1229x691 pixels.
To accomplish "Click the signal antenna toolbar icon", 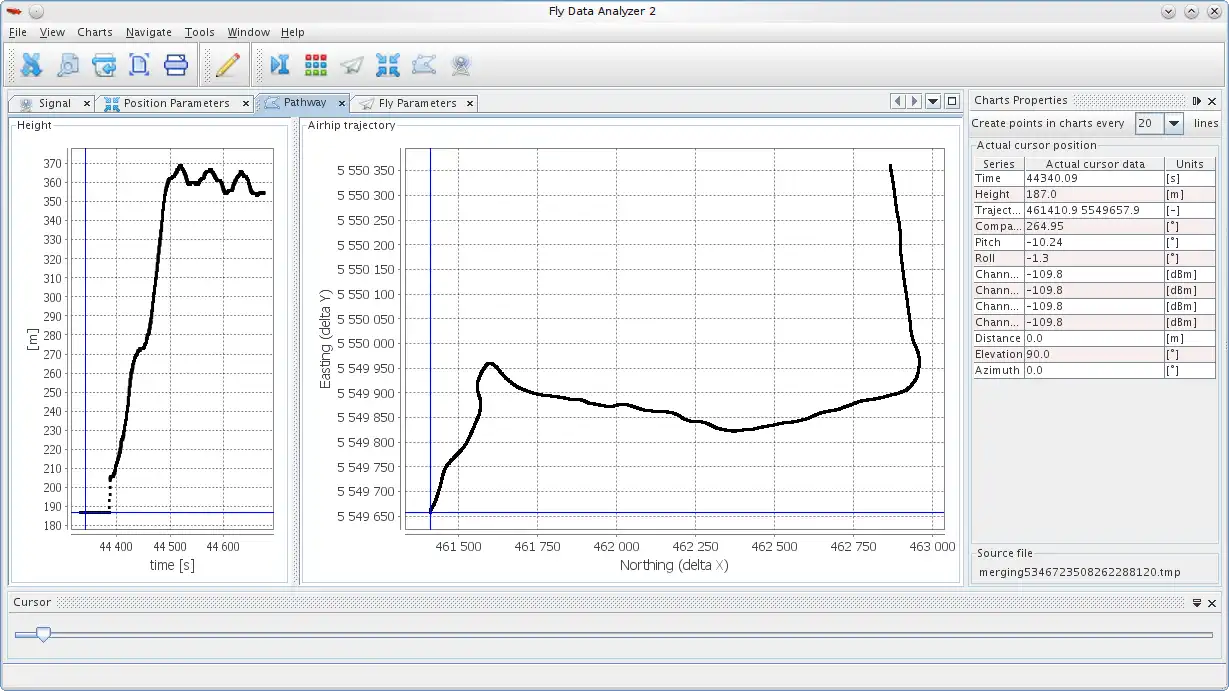I will pyautogui.click(x=460, y=65).
